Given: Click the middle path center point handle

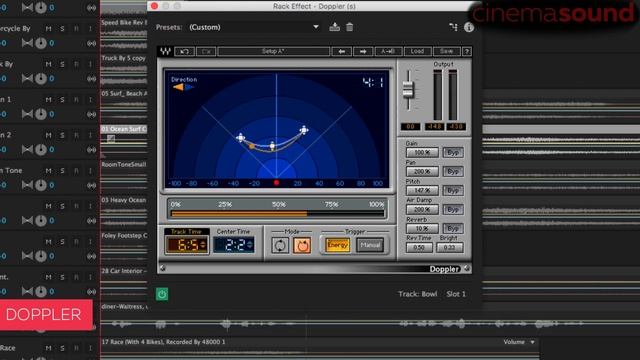Looking at the screenshot, I should coord(272,145).
